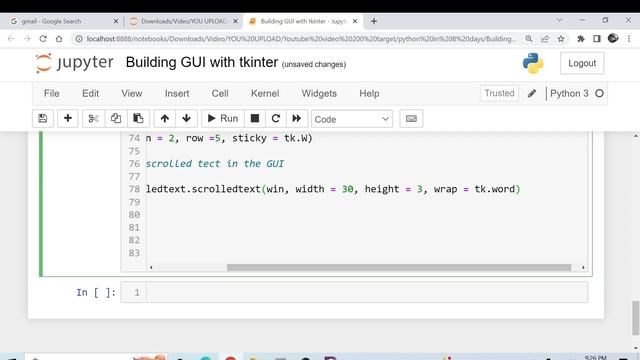Click code line 78 scrolledtext call
The image size is (640, 360).
point(333,189)
